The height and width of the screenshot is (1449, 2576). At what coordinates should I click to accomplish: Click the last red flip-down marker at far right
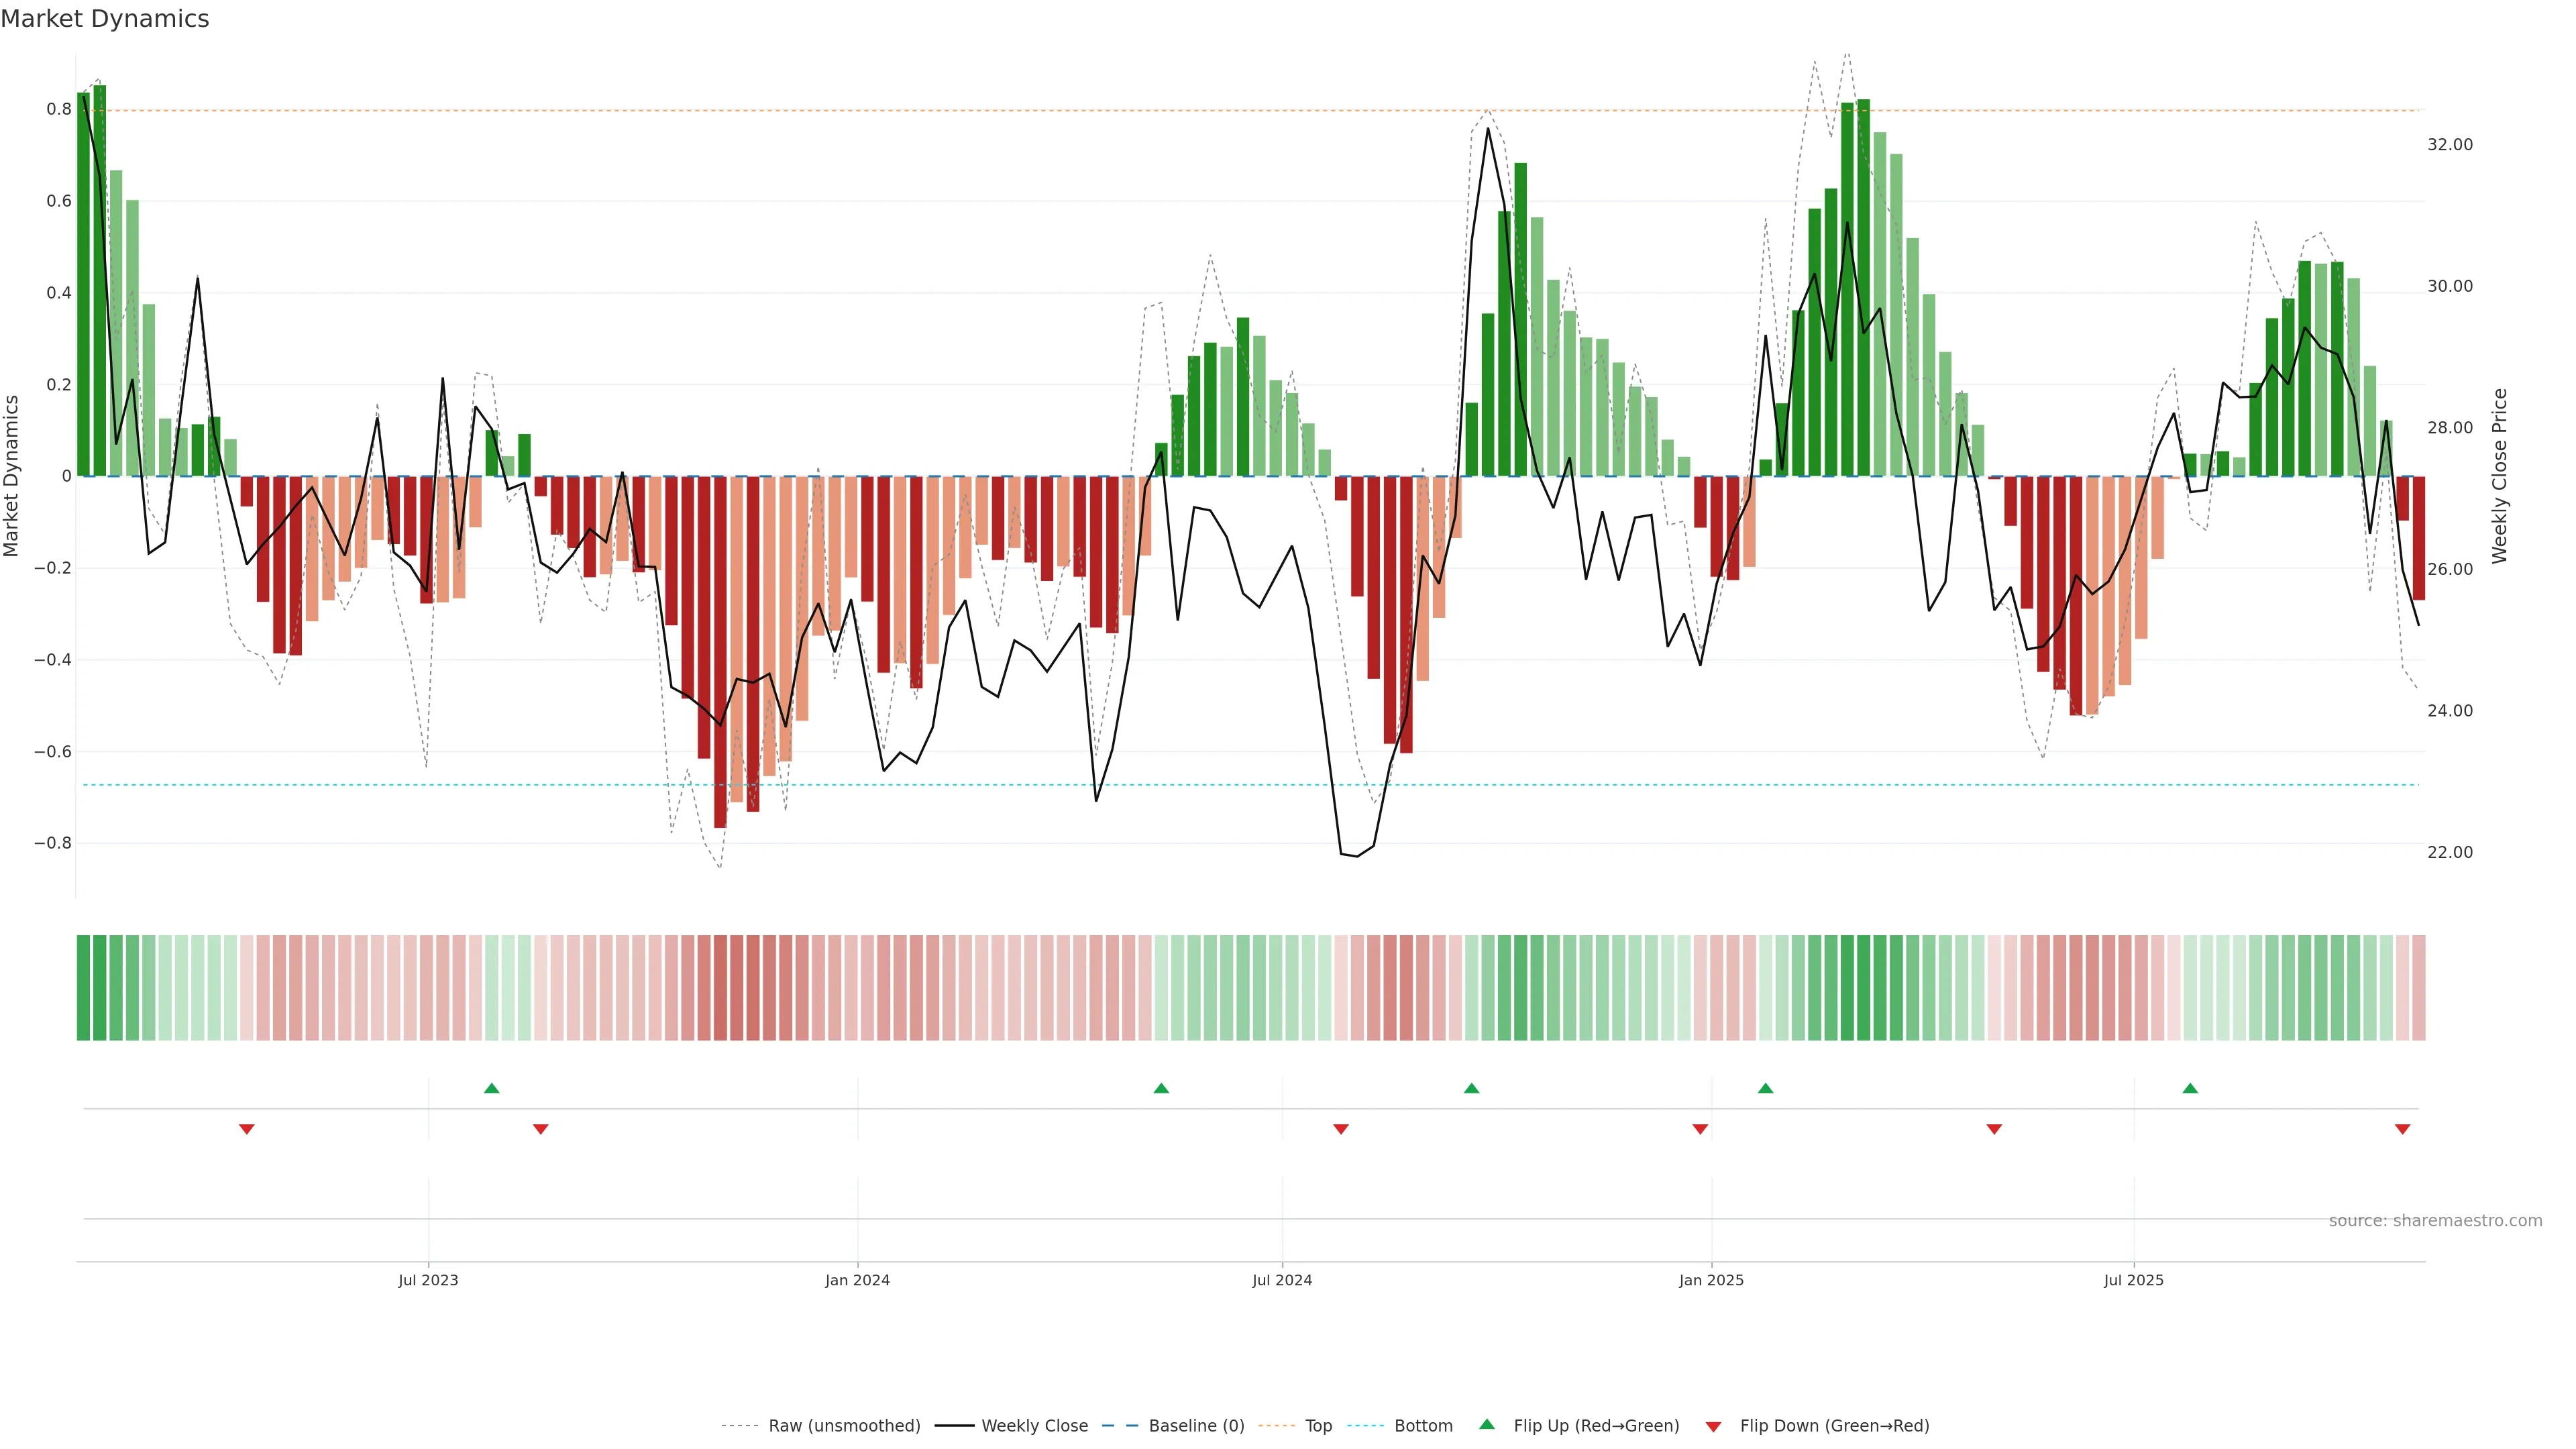click(2402, 1129)
